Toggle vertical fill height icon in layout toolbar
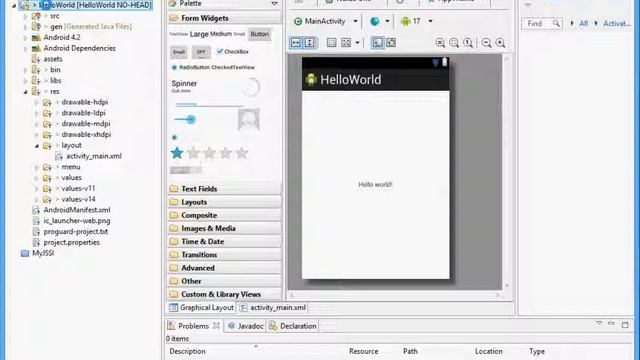 point(310,42)
